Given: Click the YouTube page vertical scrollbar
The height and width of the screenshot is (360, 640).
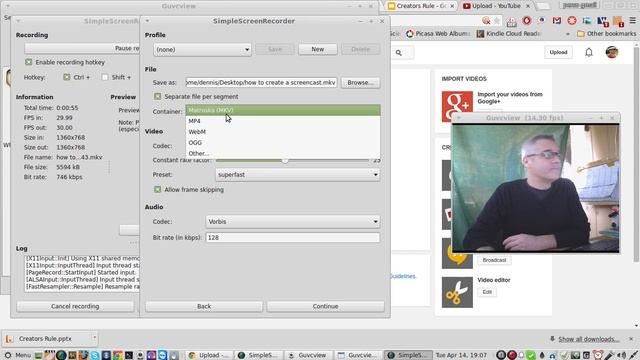Looking at the screenshot, I should pos(636,155).
